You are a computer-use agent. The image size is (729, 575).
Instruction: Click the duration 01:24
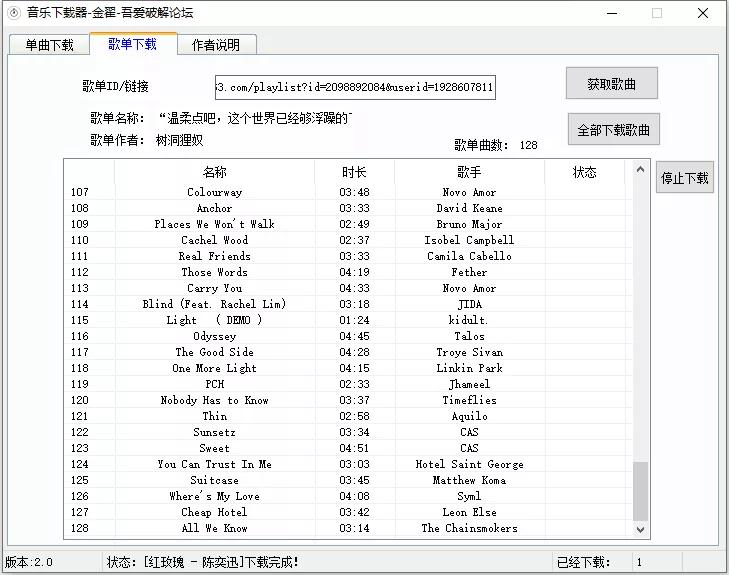coord(354,320)
